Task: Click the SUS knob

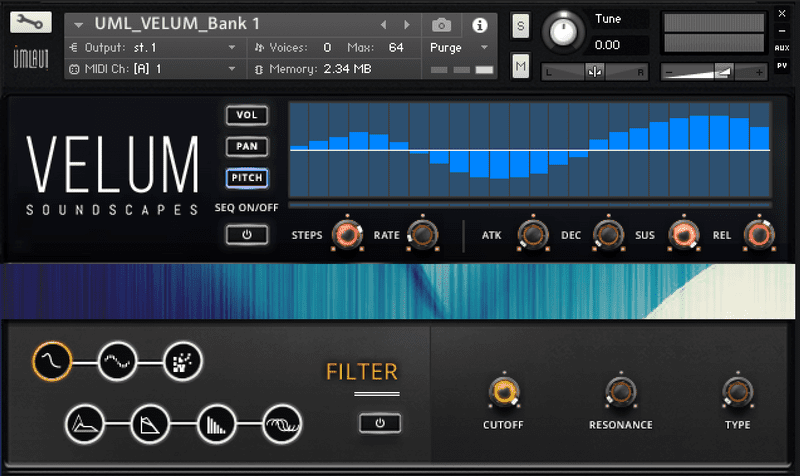Action: pos(684,235)
